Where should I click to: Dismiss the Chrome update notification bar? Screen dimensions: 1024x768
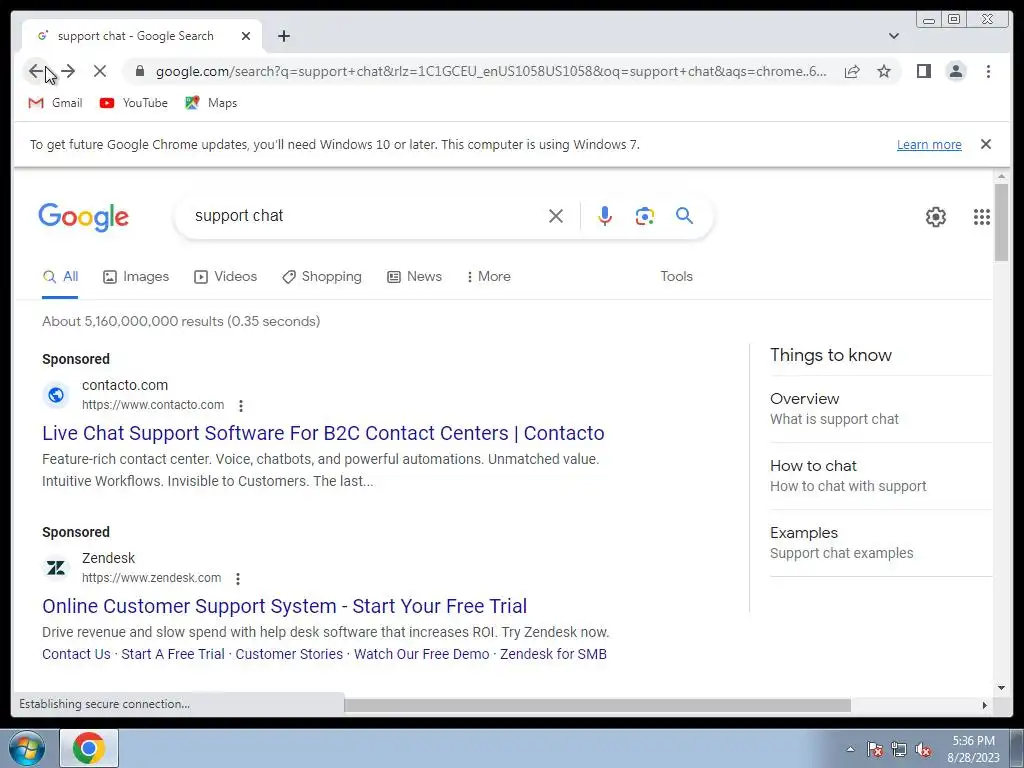(985, 144)
